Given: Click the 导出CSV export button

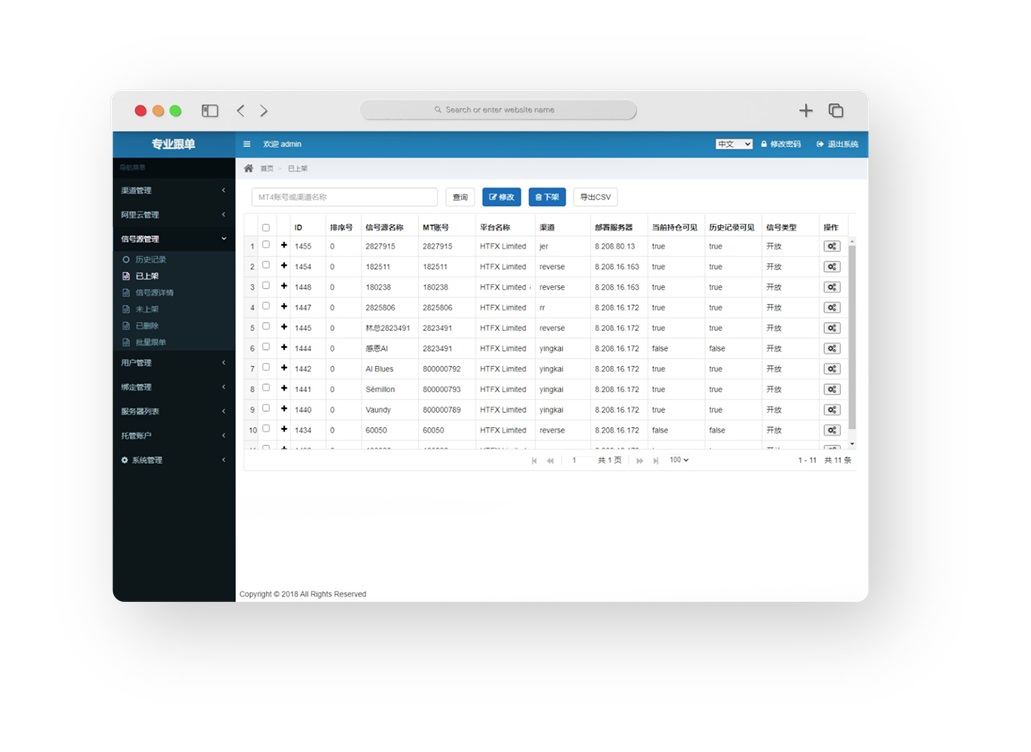Looking at the screenshot, I should coord(595,197).
